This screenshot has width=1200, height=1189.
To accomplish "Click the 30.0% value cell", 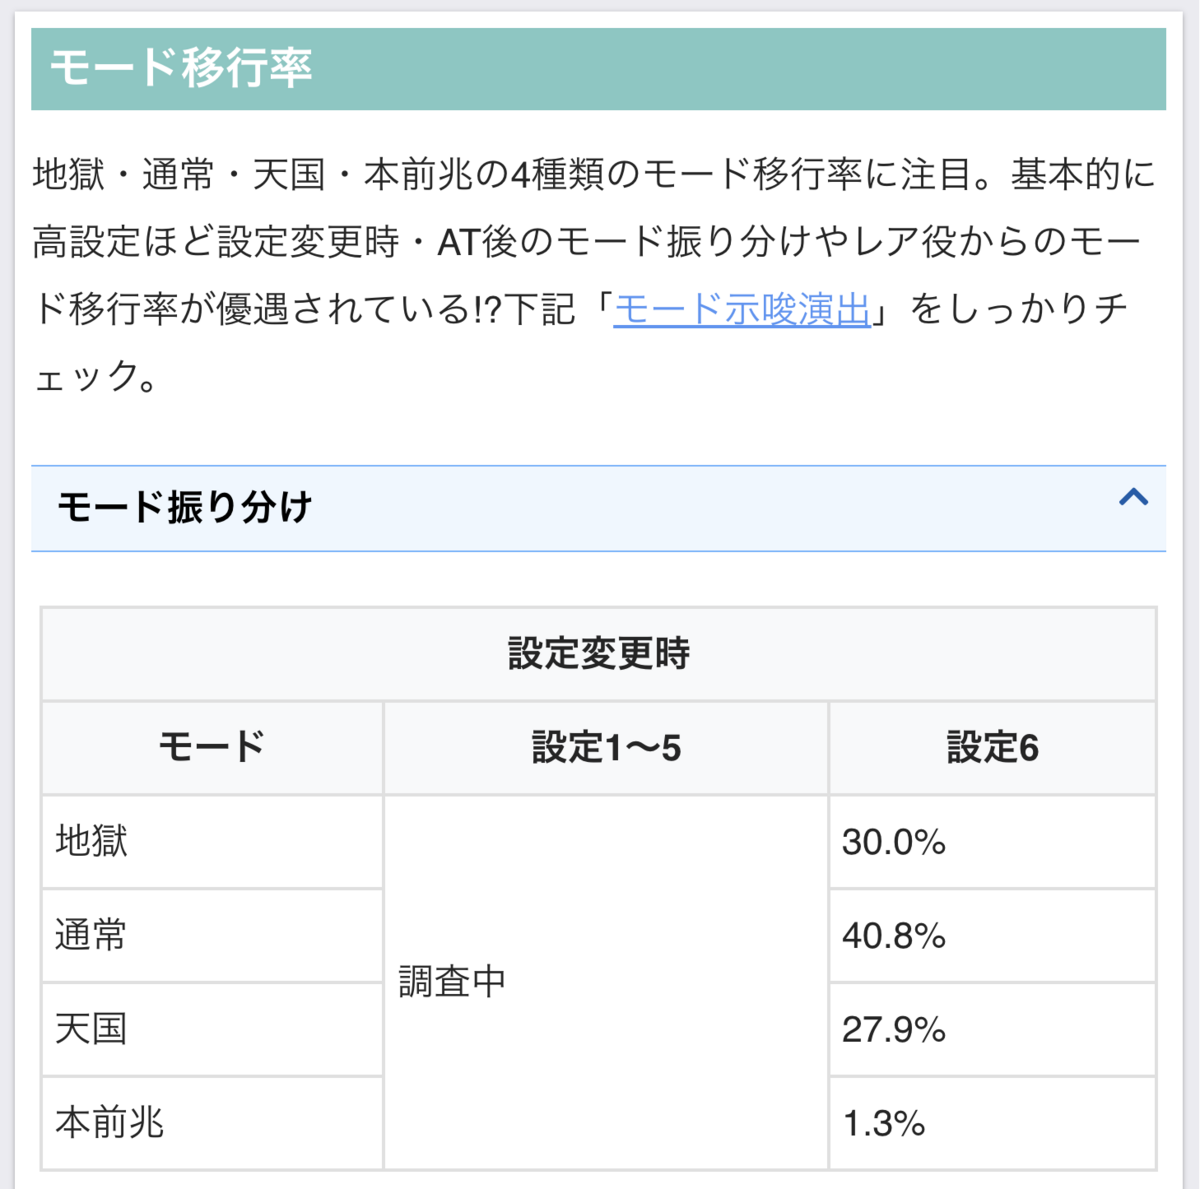I will click(992, 842).
